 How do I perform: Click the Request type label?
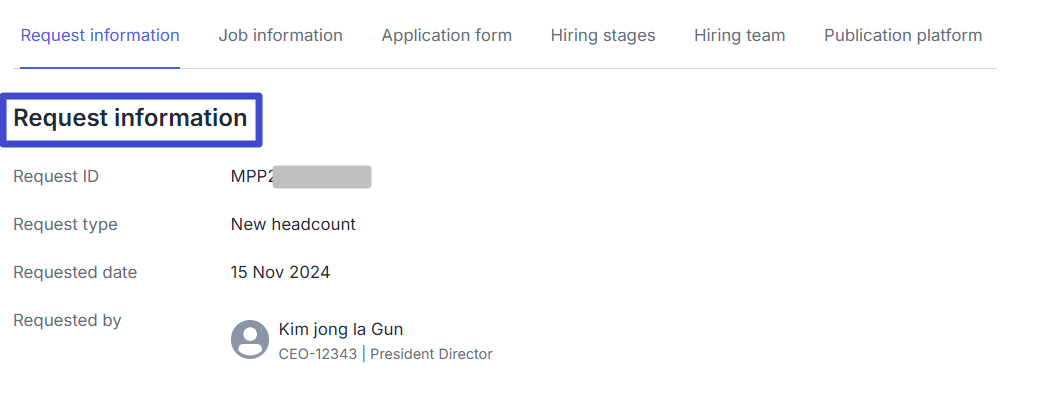coord(65,225)
